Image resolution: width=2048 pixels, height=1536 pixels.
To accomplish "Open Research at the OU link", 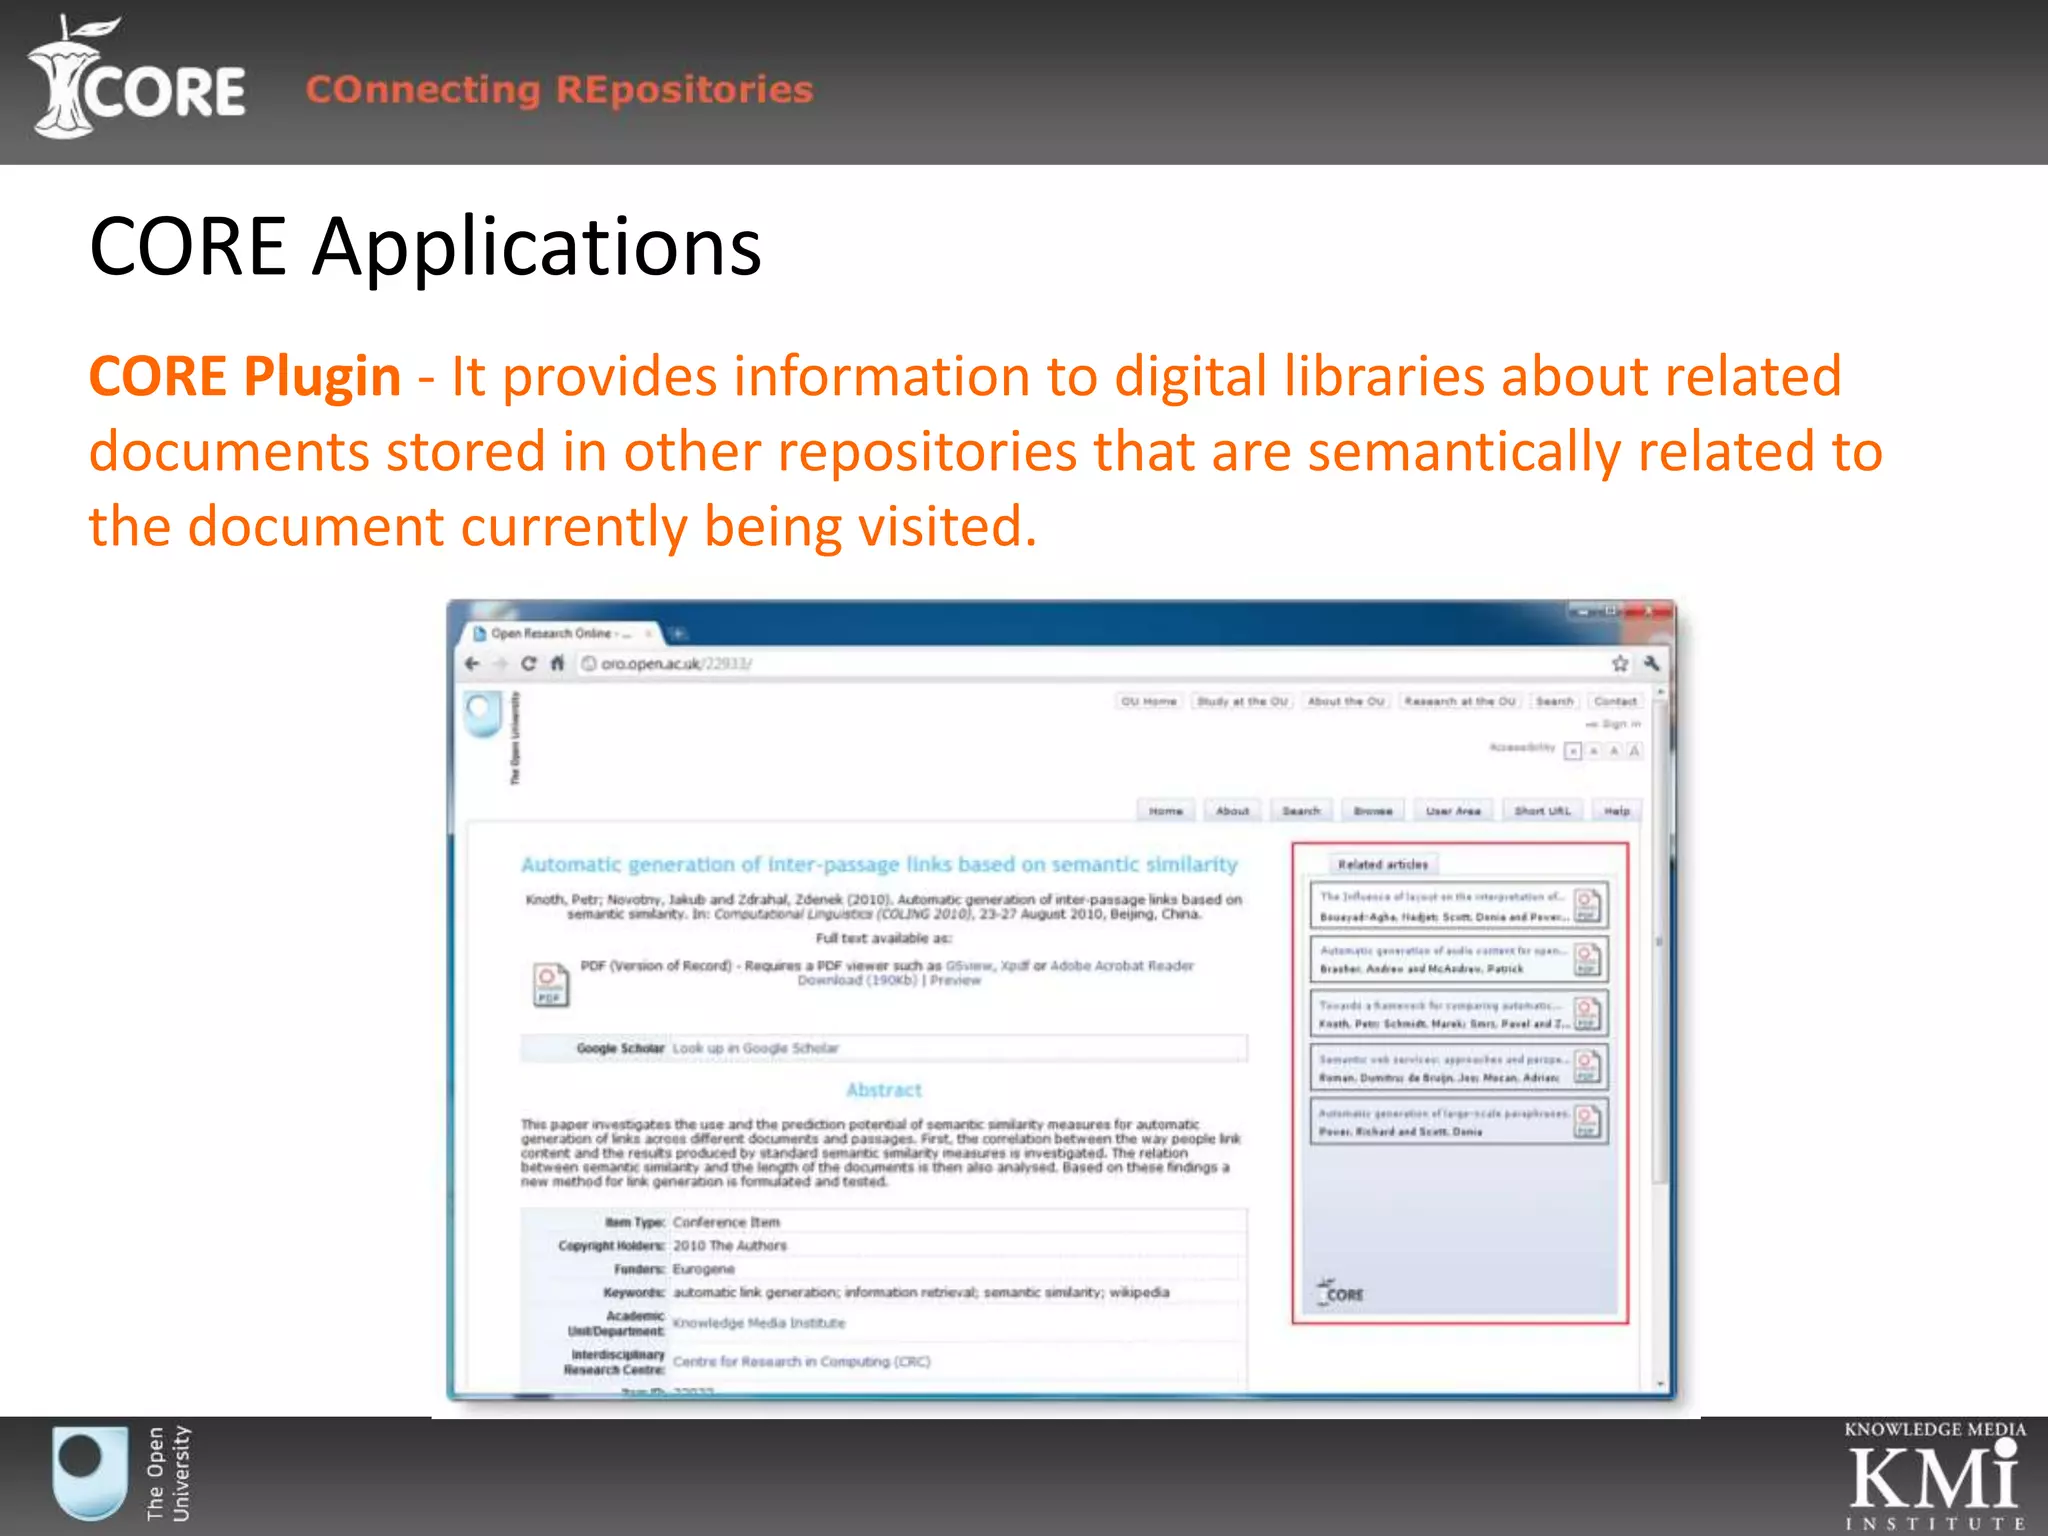I will 1460,701.
